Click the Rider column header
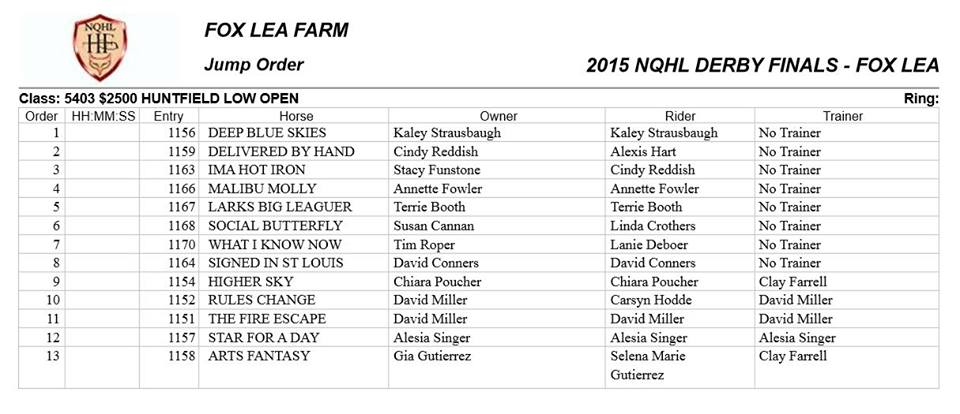This screenshot has height=414, width=960. click(680, 116)
